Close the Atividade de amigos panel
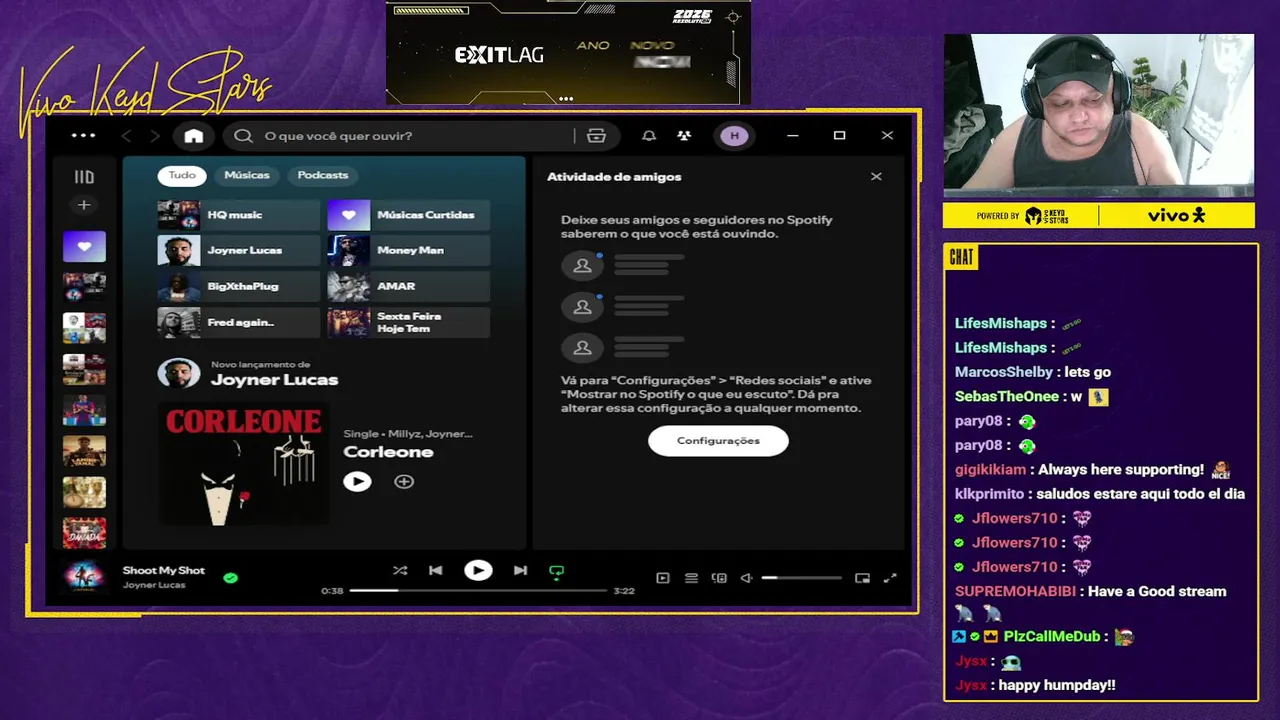The image size is (1280, 720). coord(876,177)
